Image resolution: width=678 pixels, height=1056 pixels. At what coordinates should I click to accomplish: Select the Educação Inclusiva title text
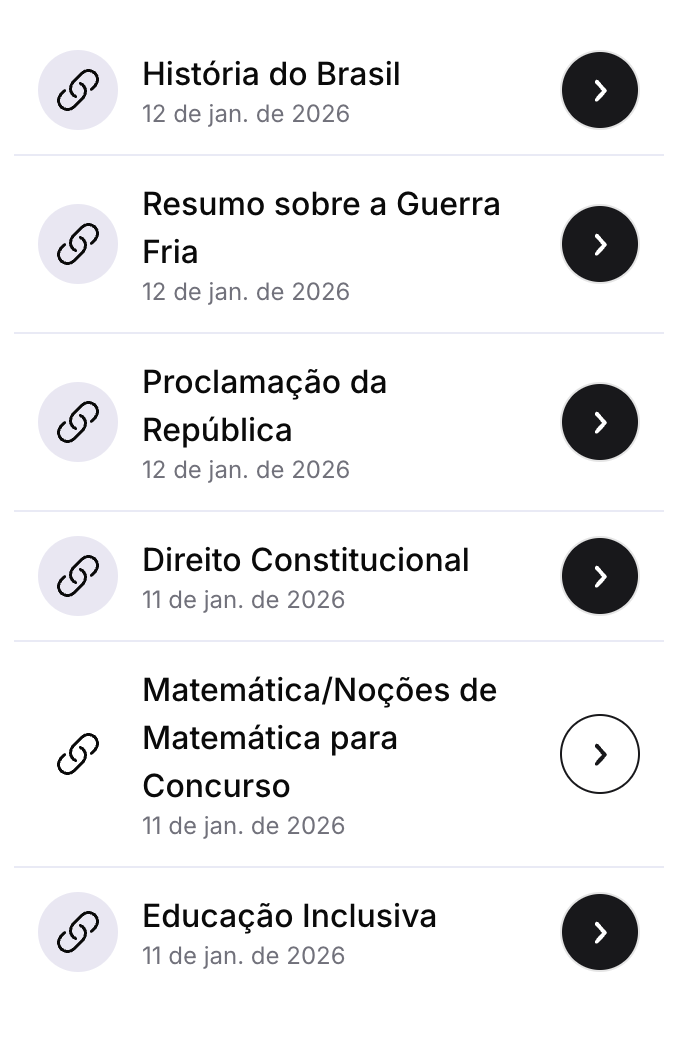[289, 916]
